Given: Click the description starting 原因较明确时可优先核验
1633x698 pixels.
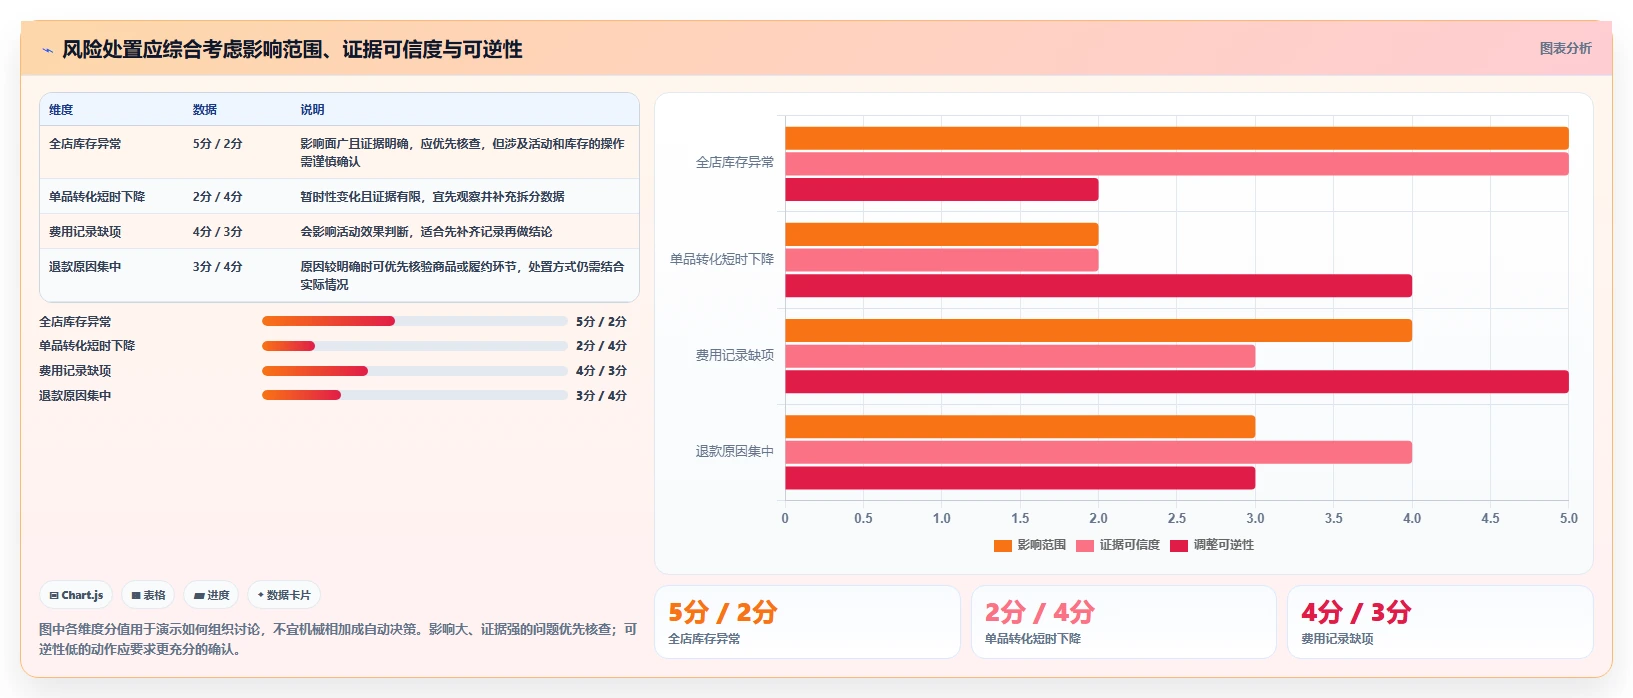Looking at the screenshot, I should 463,276.
